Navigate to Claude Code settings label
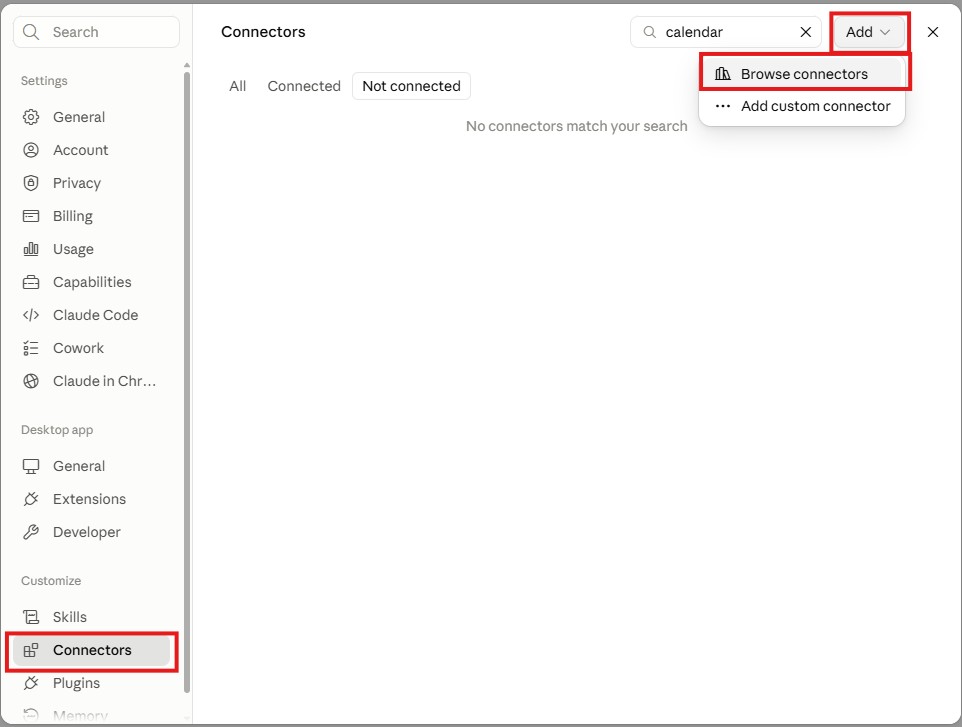This screenshot has width=962, height=727. coord(95,315)
